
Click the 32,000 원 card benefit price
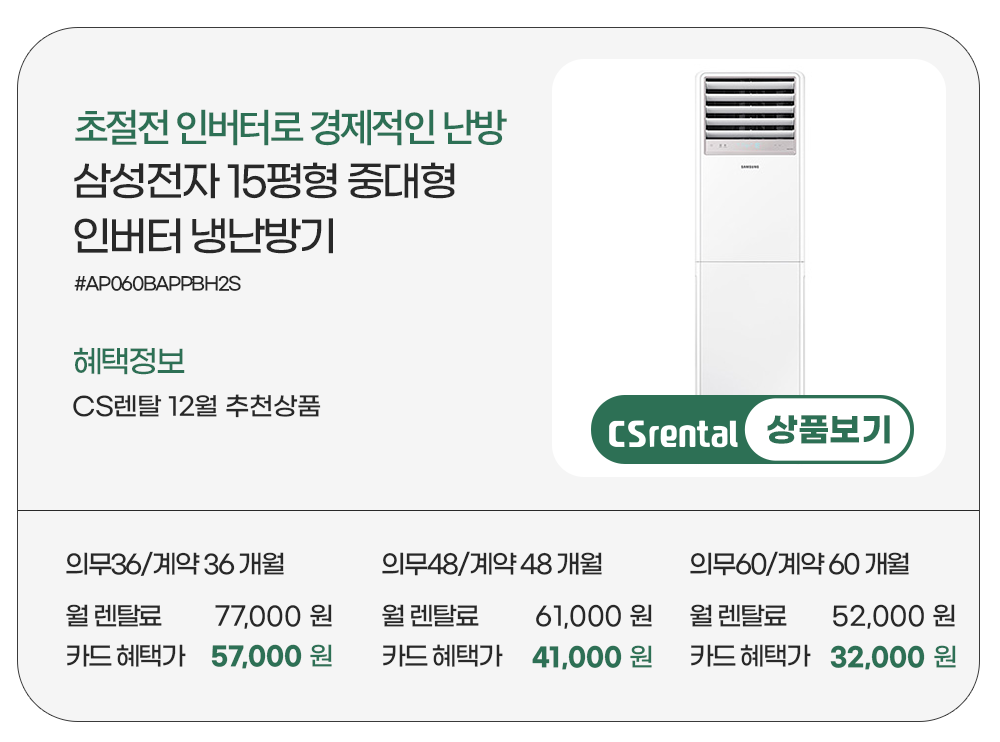[893, 657]
